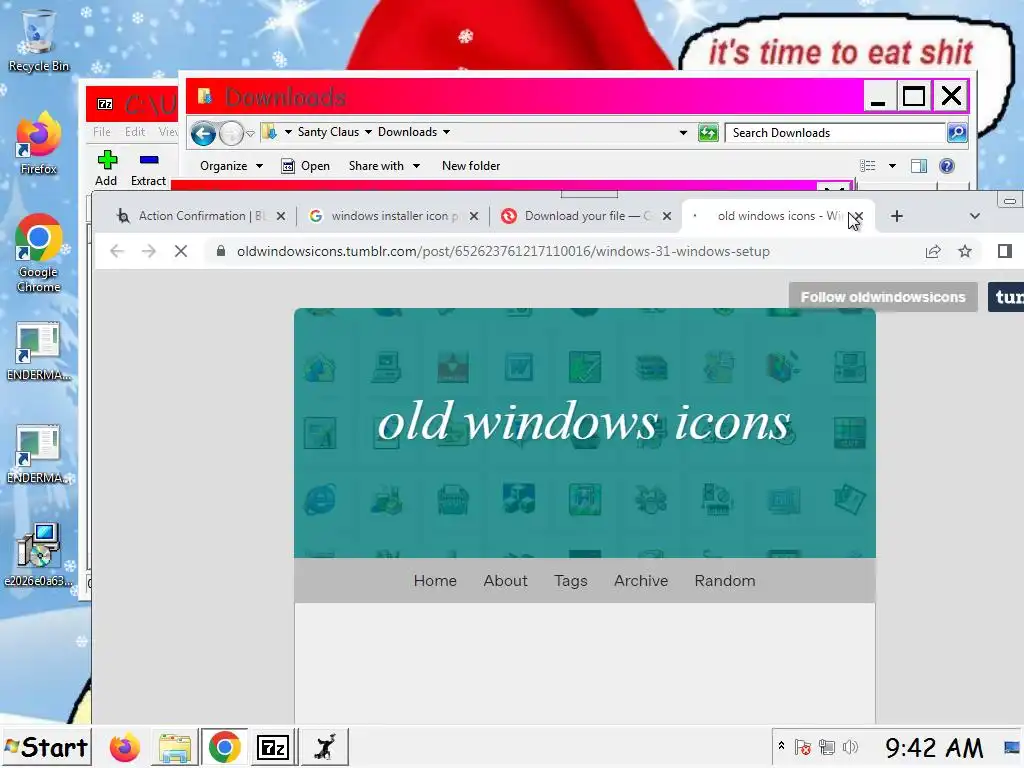The image size is (1024, 768).
Task: Open Chrome tab search chevron
Action: tap(974, 216)
